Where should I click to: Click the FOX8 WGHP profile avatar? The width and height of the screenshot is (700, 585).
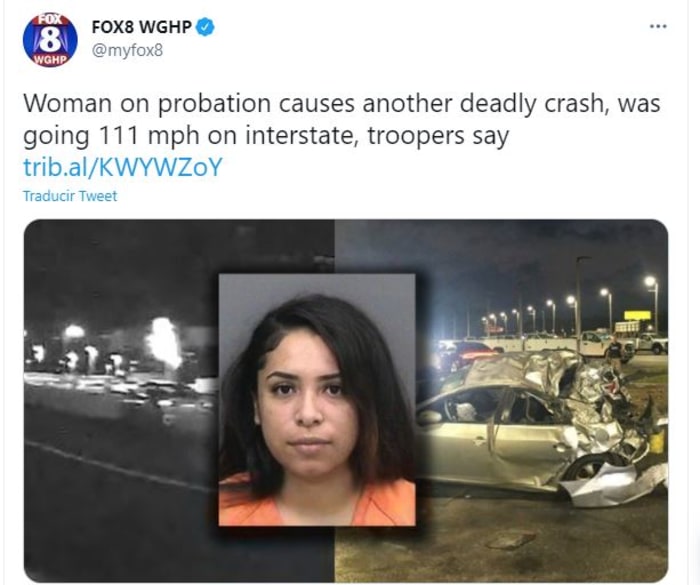[50, 40]
